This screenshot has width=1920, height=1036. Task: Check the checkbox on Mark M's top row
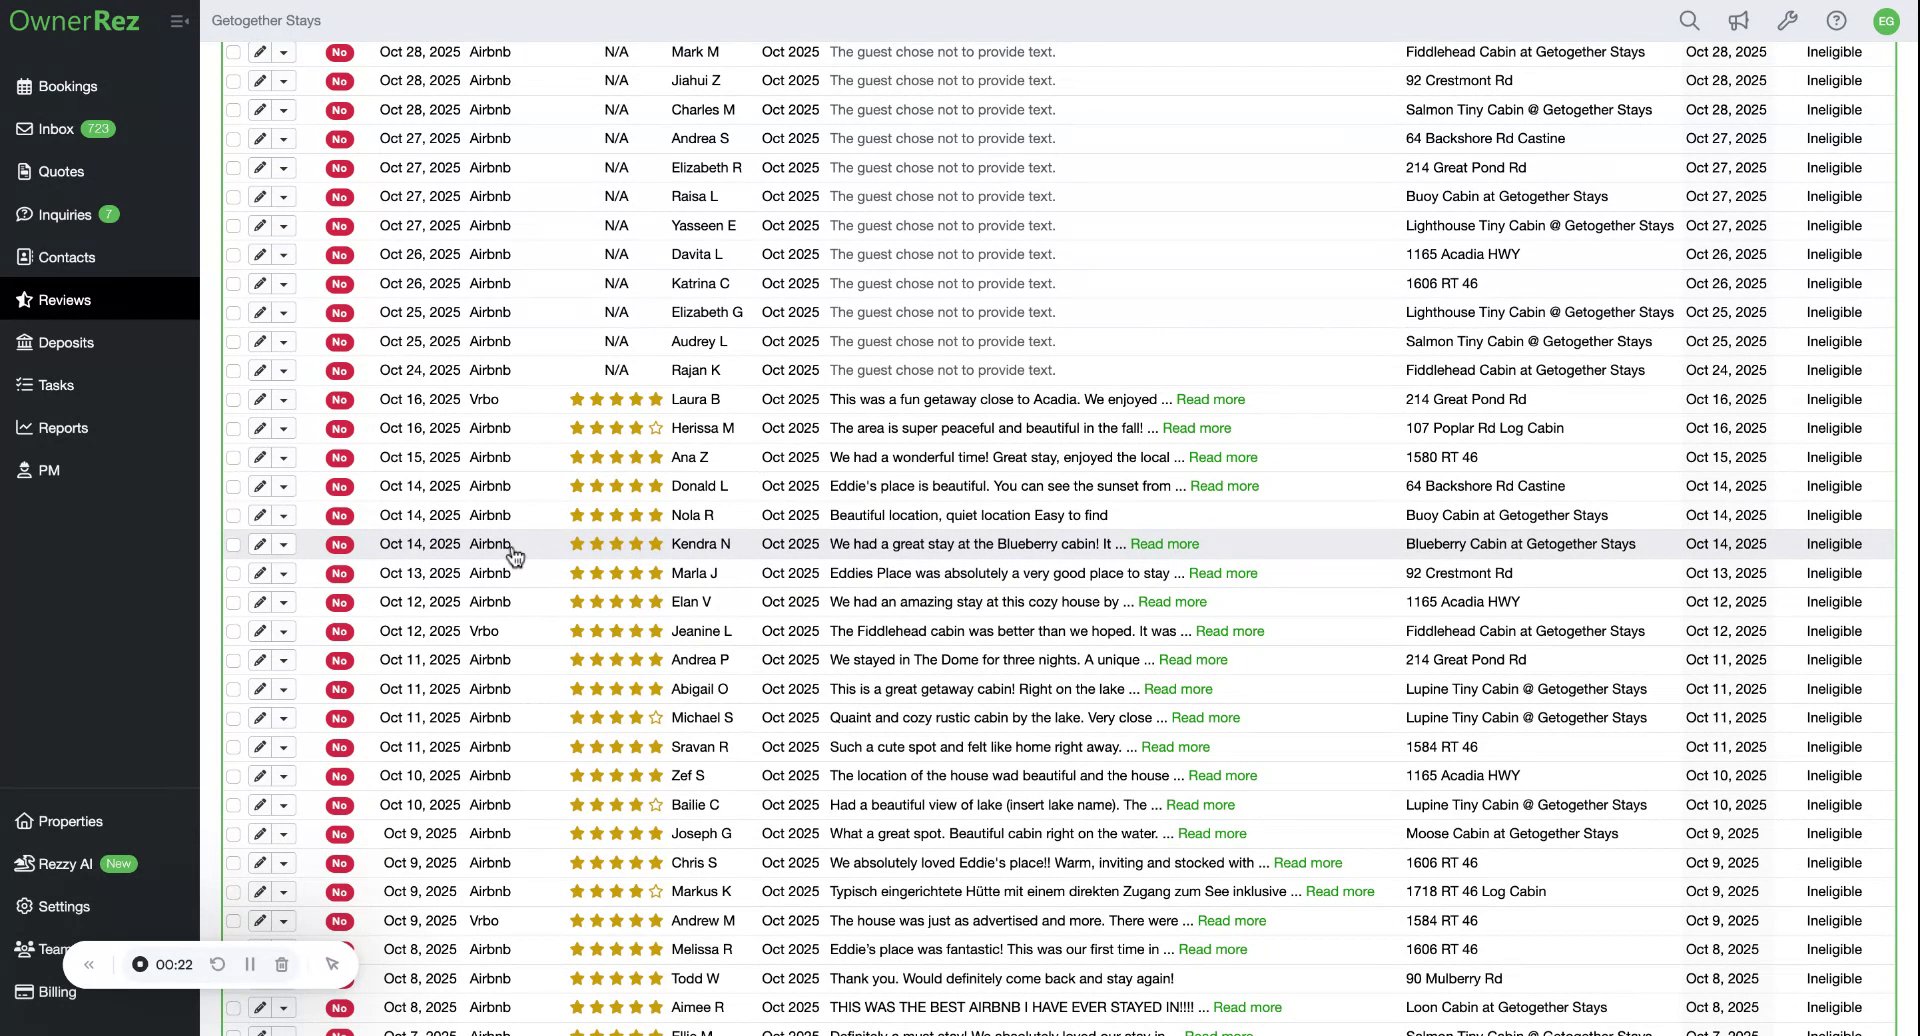[233, 52]
